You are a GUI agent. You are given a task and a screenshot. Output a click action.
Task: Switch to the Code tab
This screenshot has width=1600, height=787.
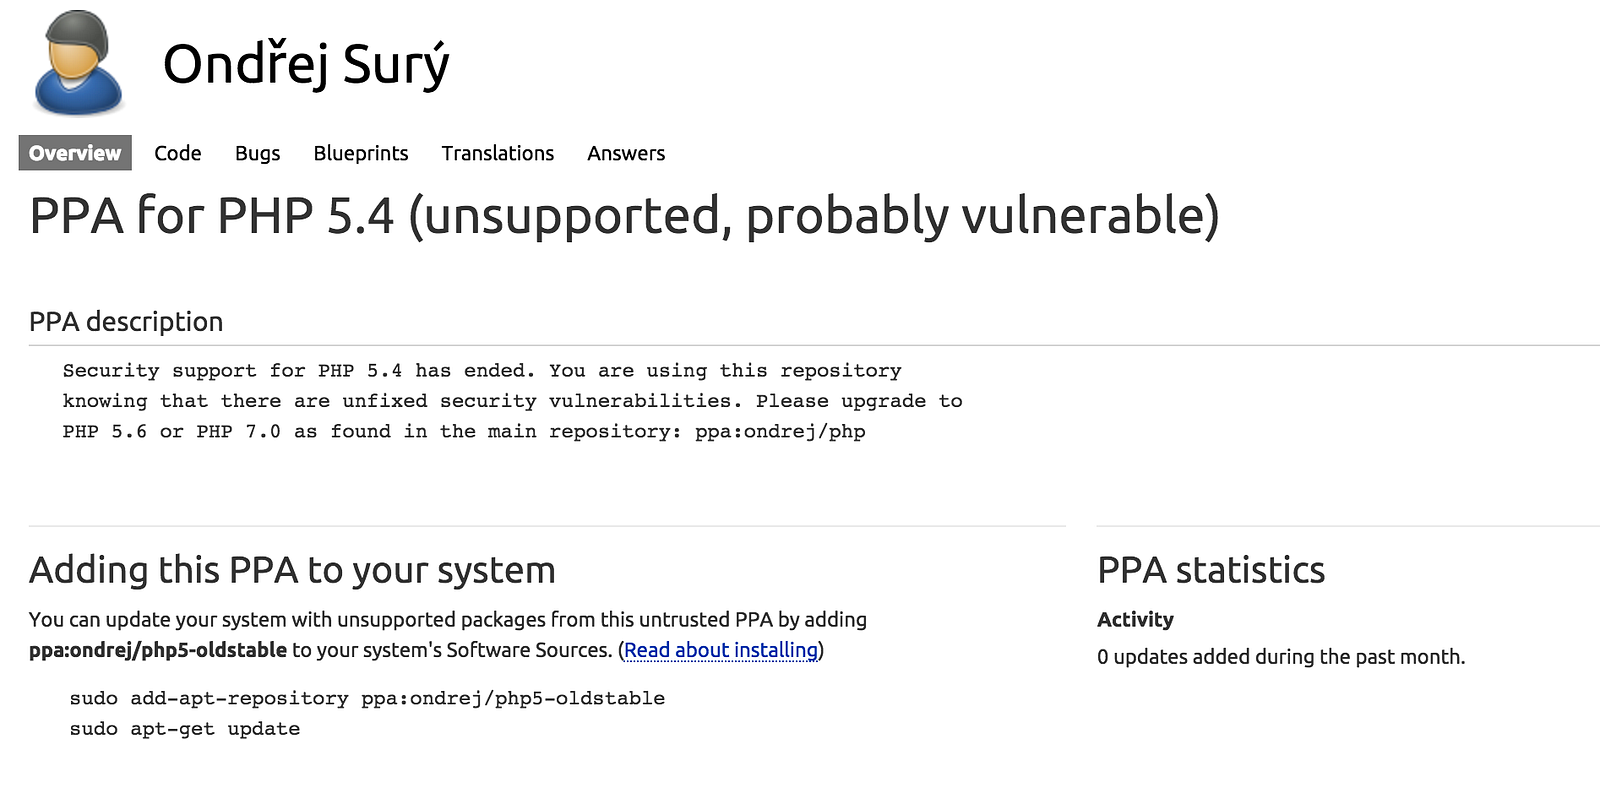click(x=178, y=153)
